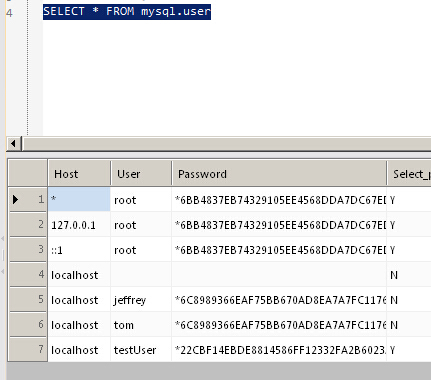Click testUser's password hash cell

pos(279,349)
